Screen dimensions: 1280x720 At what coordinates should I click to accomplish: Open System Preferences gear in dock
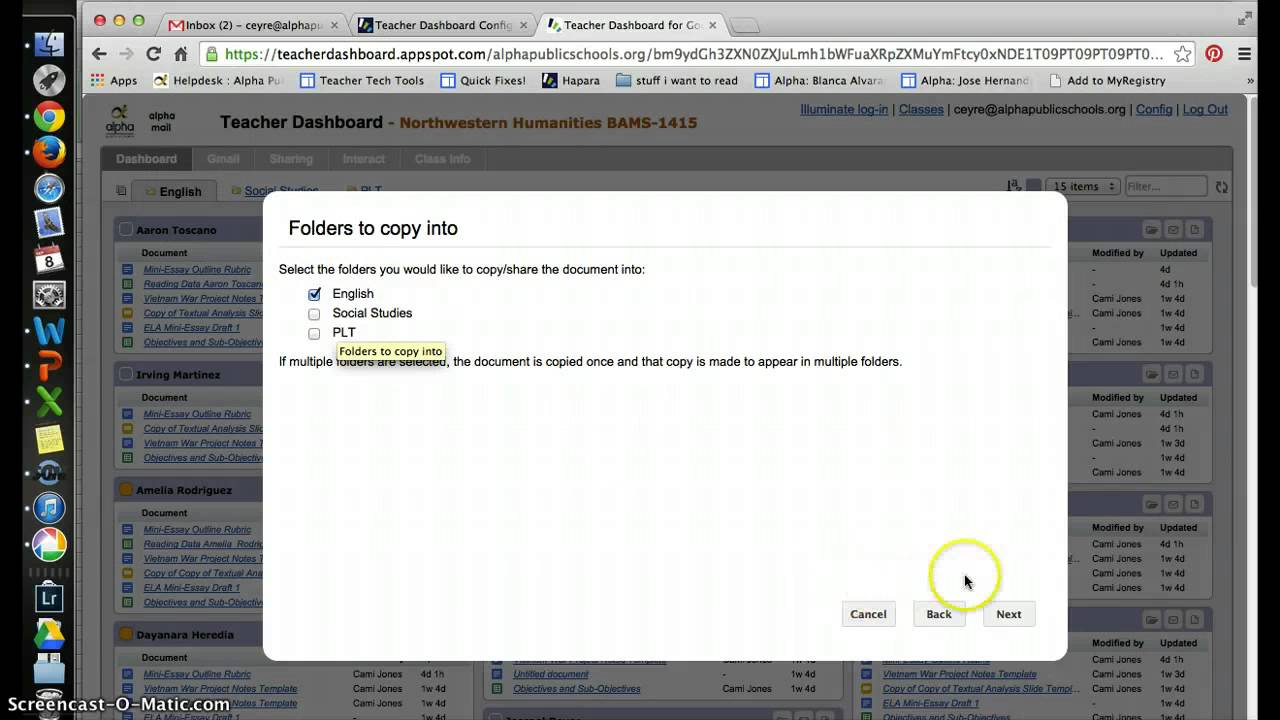pyautogui.click(x=49, y=295)
